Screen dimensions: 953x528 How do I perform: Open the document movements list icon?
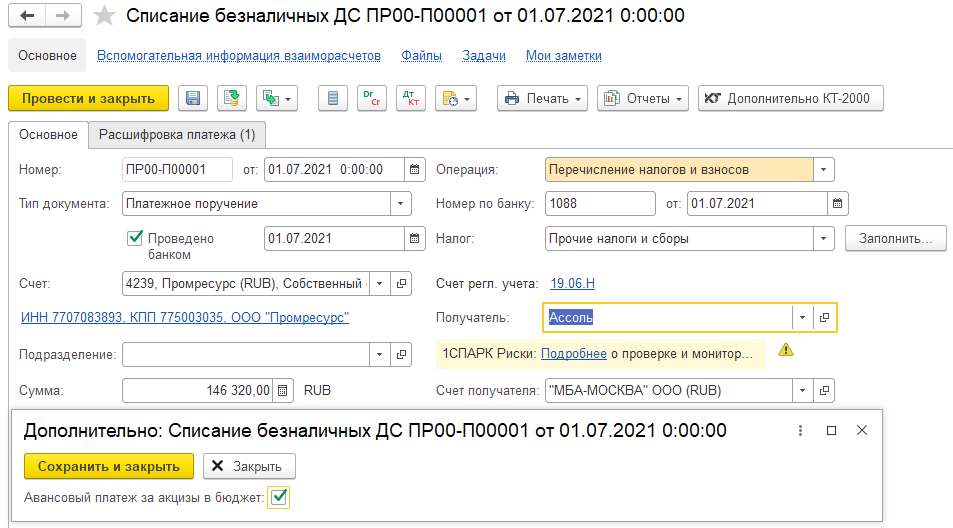332,98
